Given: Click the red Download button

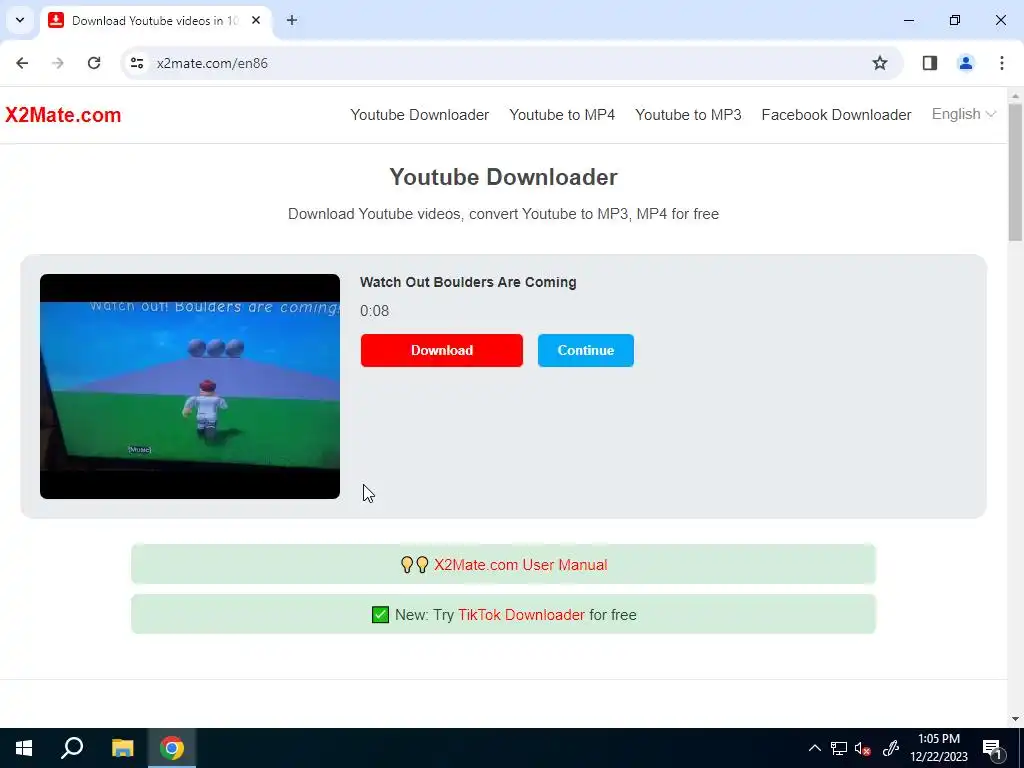Looking at the screenshot, I should [442, 351].
